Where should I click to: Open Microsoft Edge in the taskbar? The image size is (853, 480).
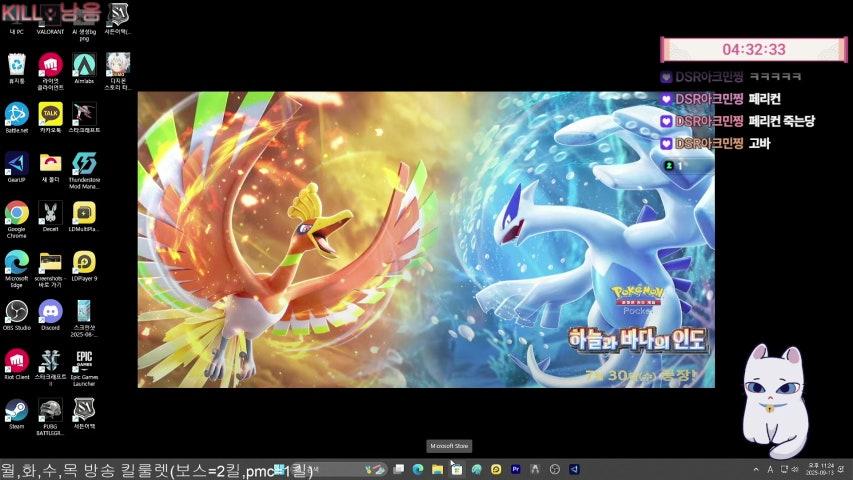pyautogui.click(x=418, y=469)
